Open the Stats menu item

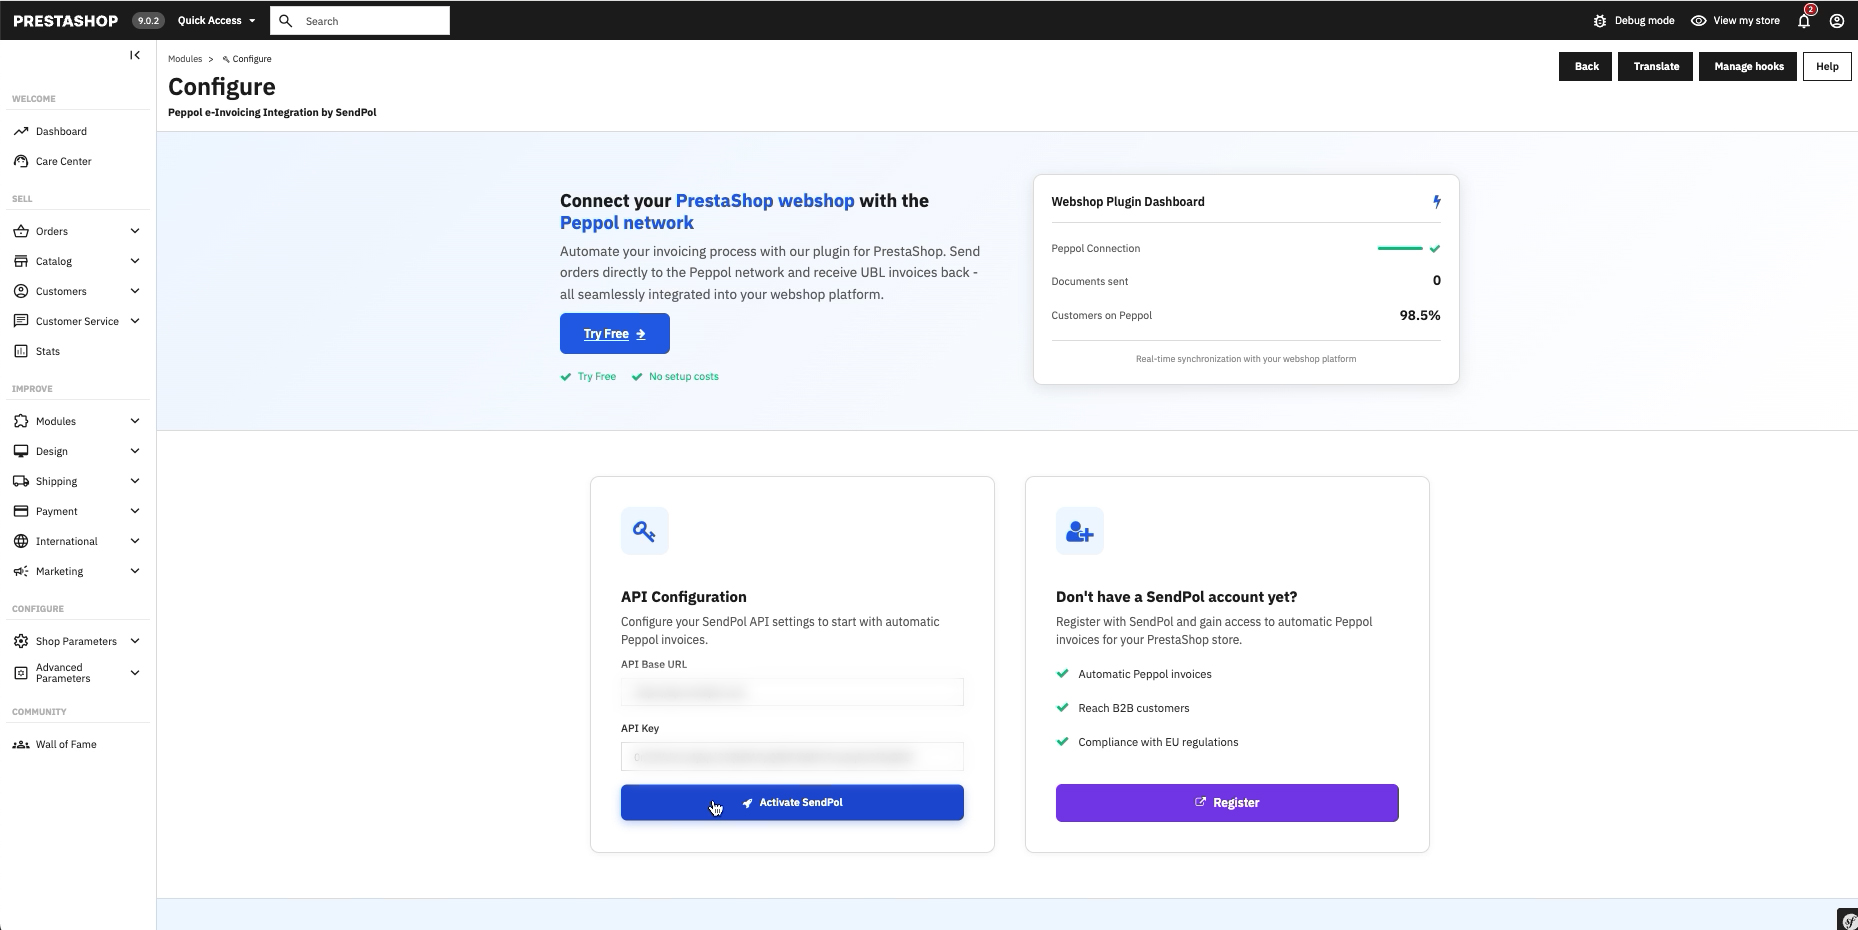pos(48,351)
